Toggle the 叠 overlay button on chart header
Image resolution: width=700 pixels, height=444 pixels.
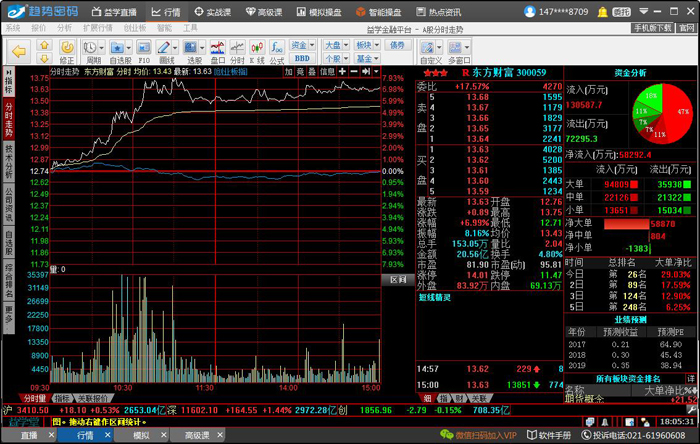[x=314, y=72]
